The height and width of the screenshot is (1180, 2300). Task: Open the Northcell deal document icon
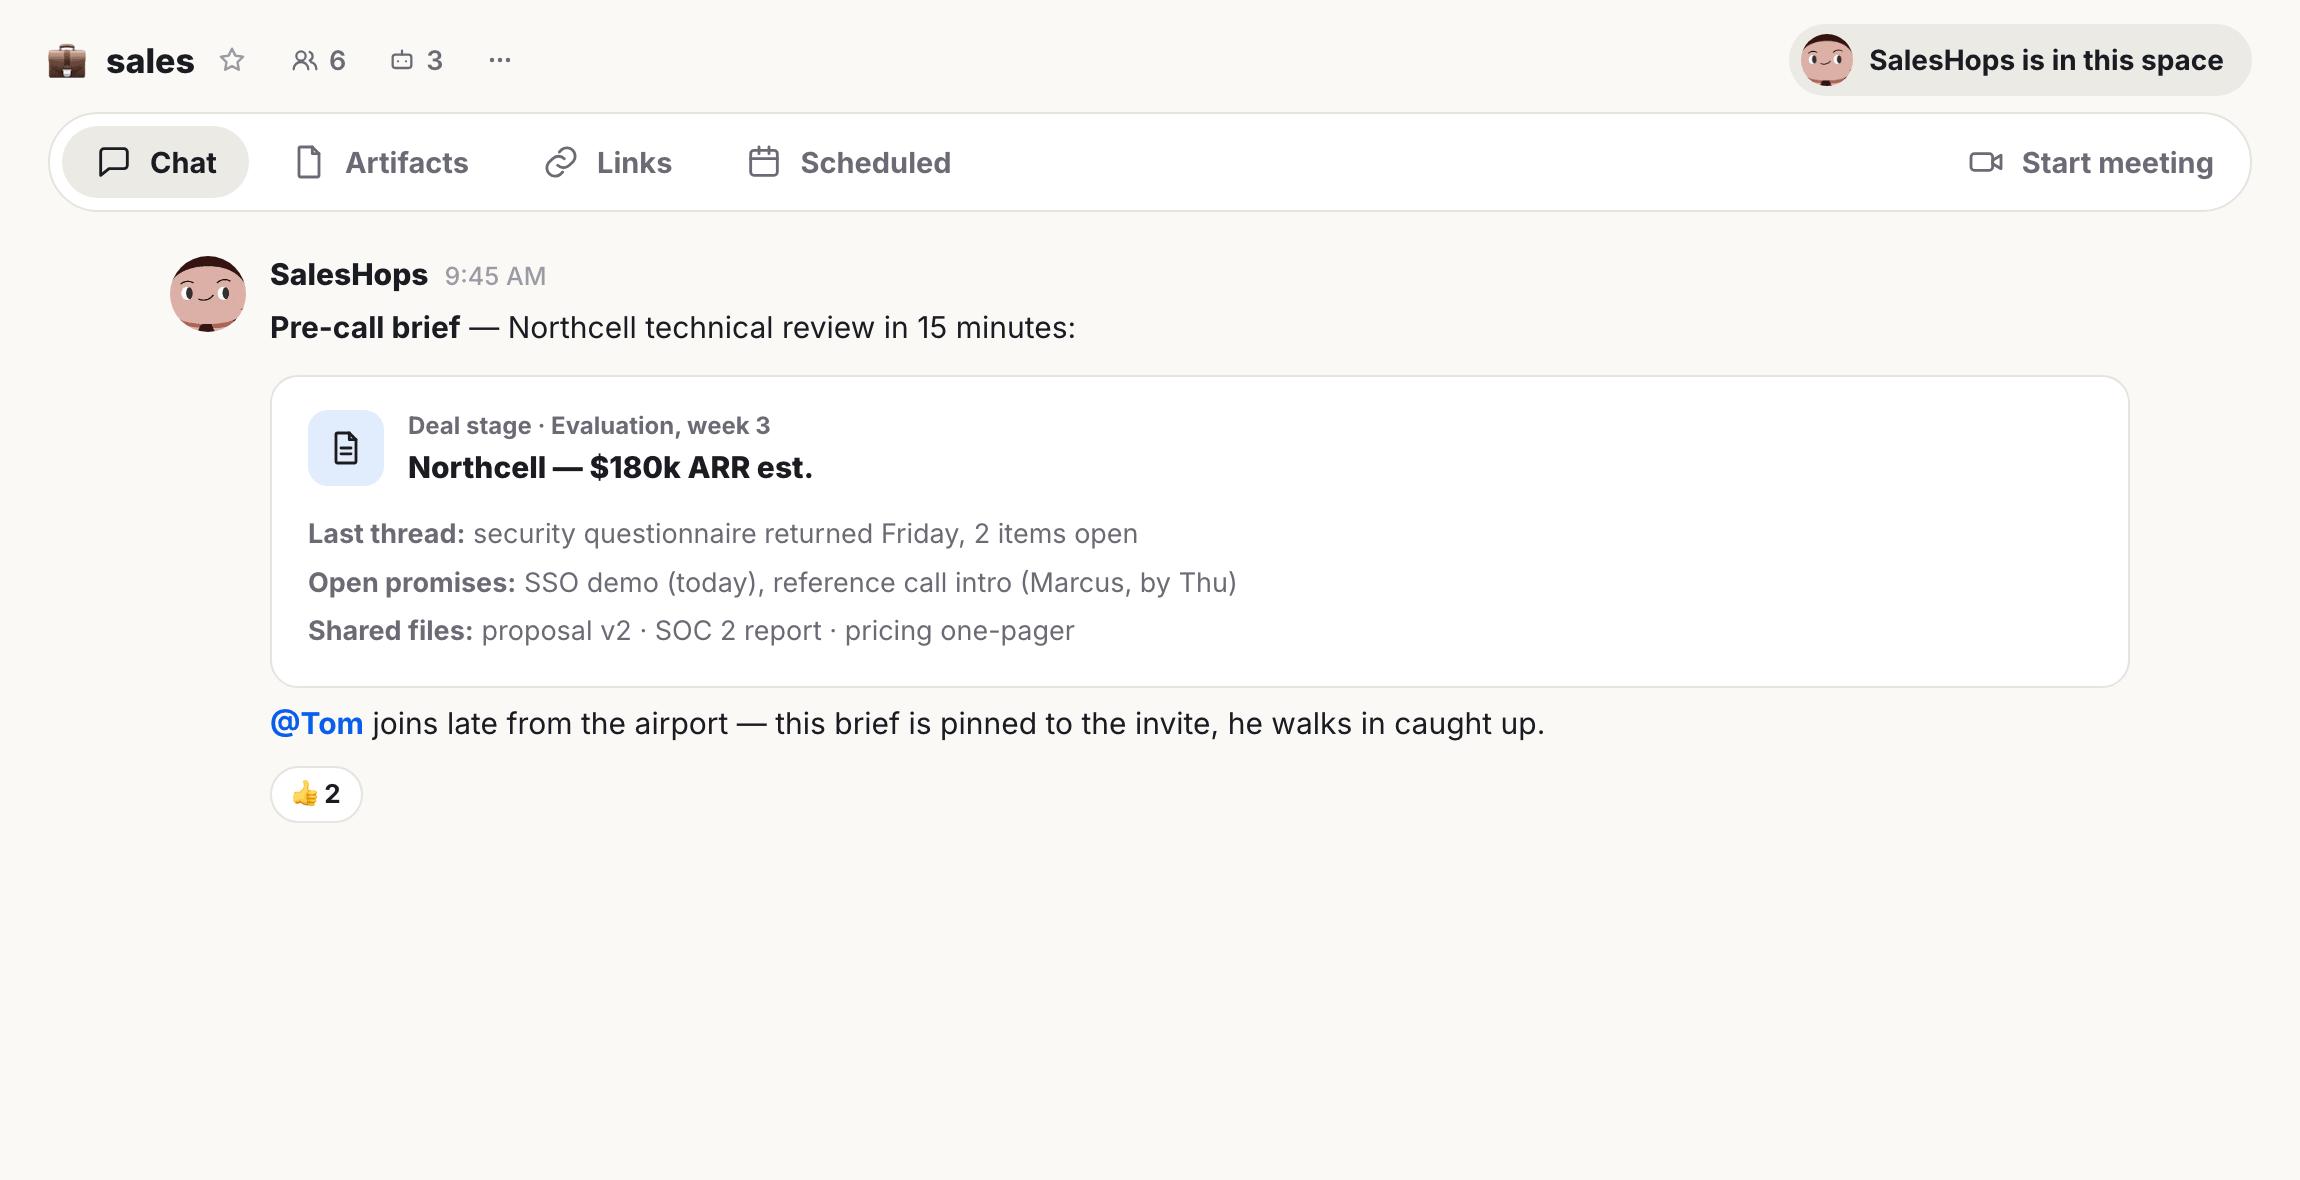click(x=346, y=448)
